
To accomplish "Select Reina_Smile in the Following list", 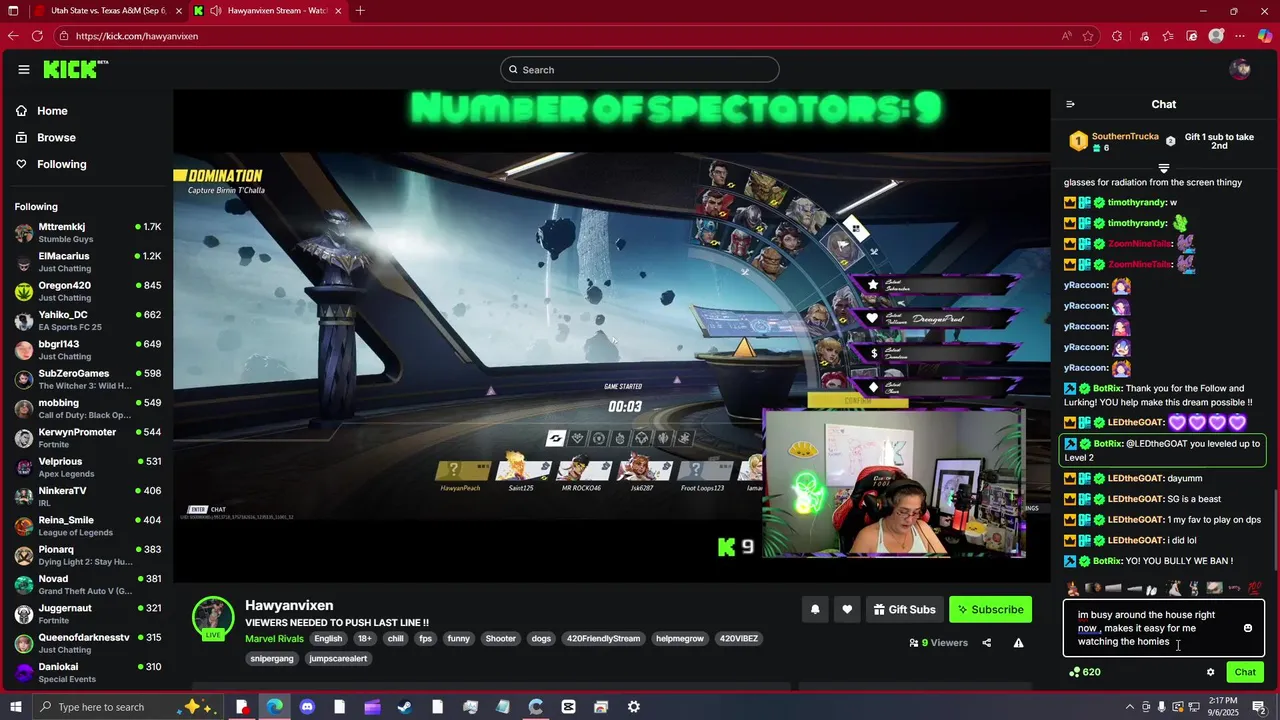I will pyautogui.click(x=88, y=526).
